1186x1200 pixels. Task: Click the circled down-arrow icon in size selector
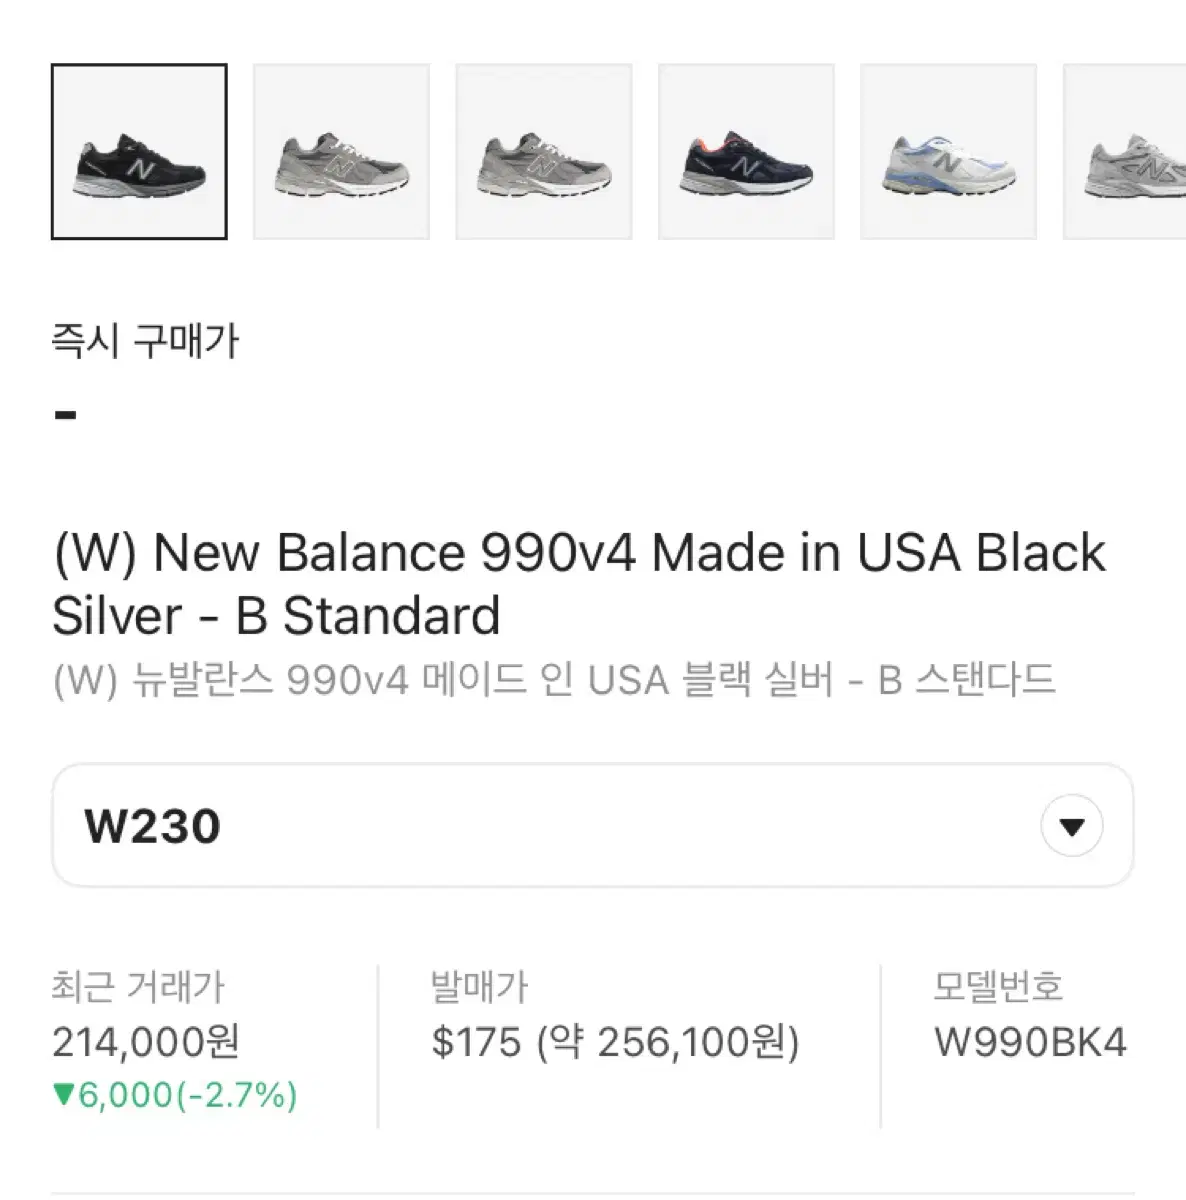point(1072,826)
